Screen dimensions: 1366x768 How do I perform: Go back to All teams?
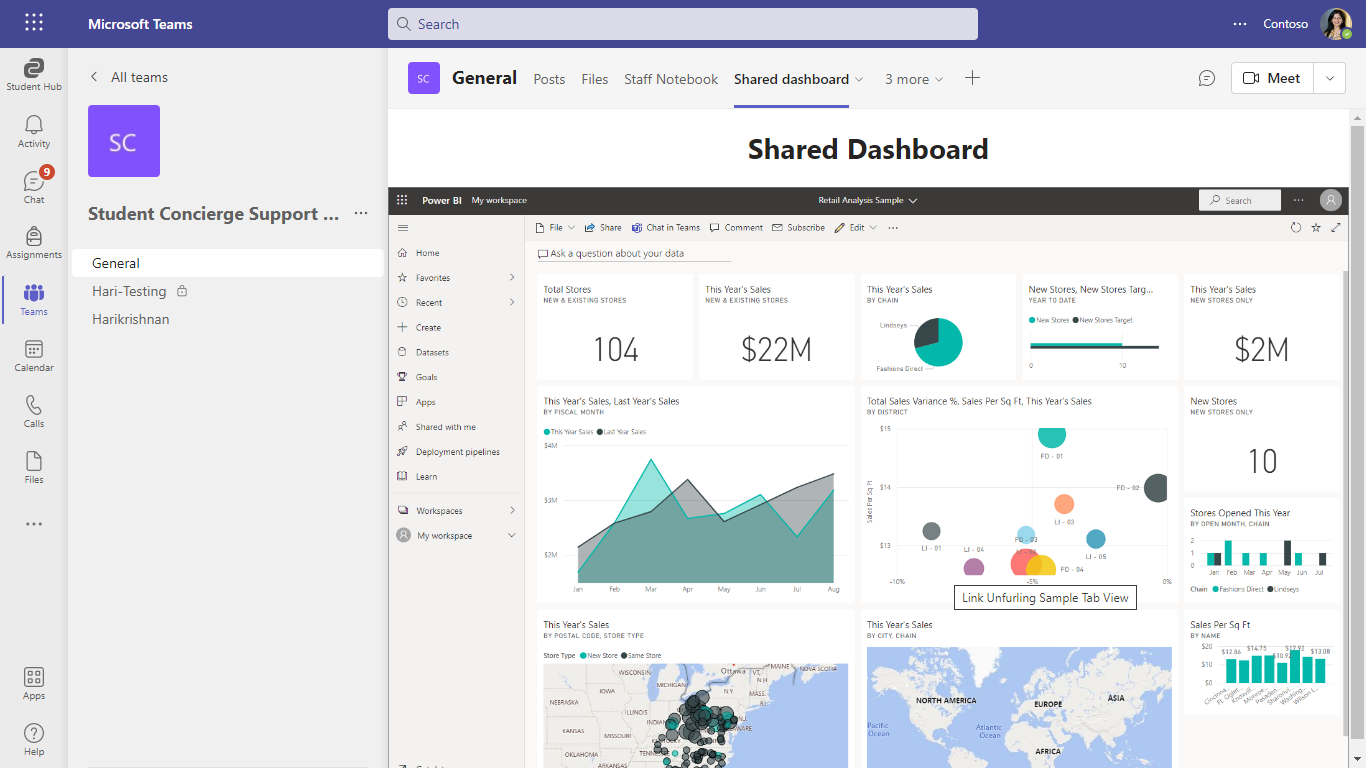[129, 77]
